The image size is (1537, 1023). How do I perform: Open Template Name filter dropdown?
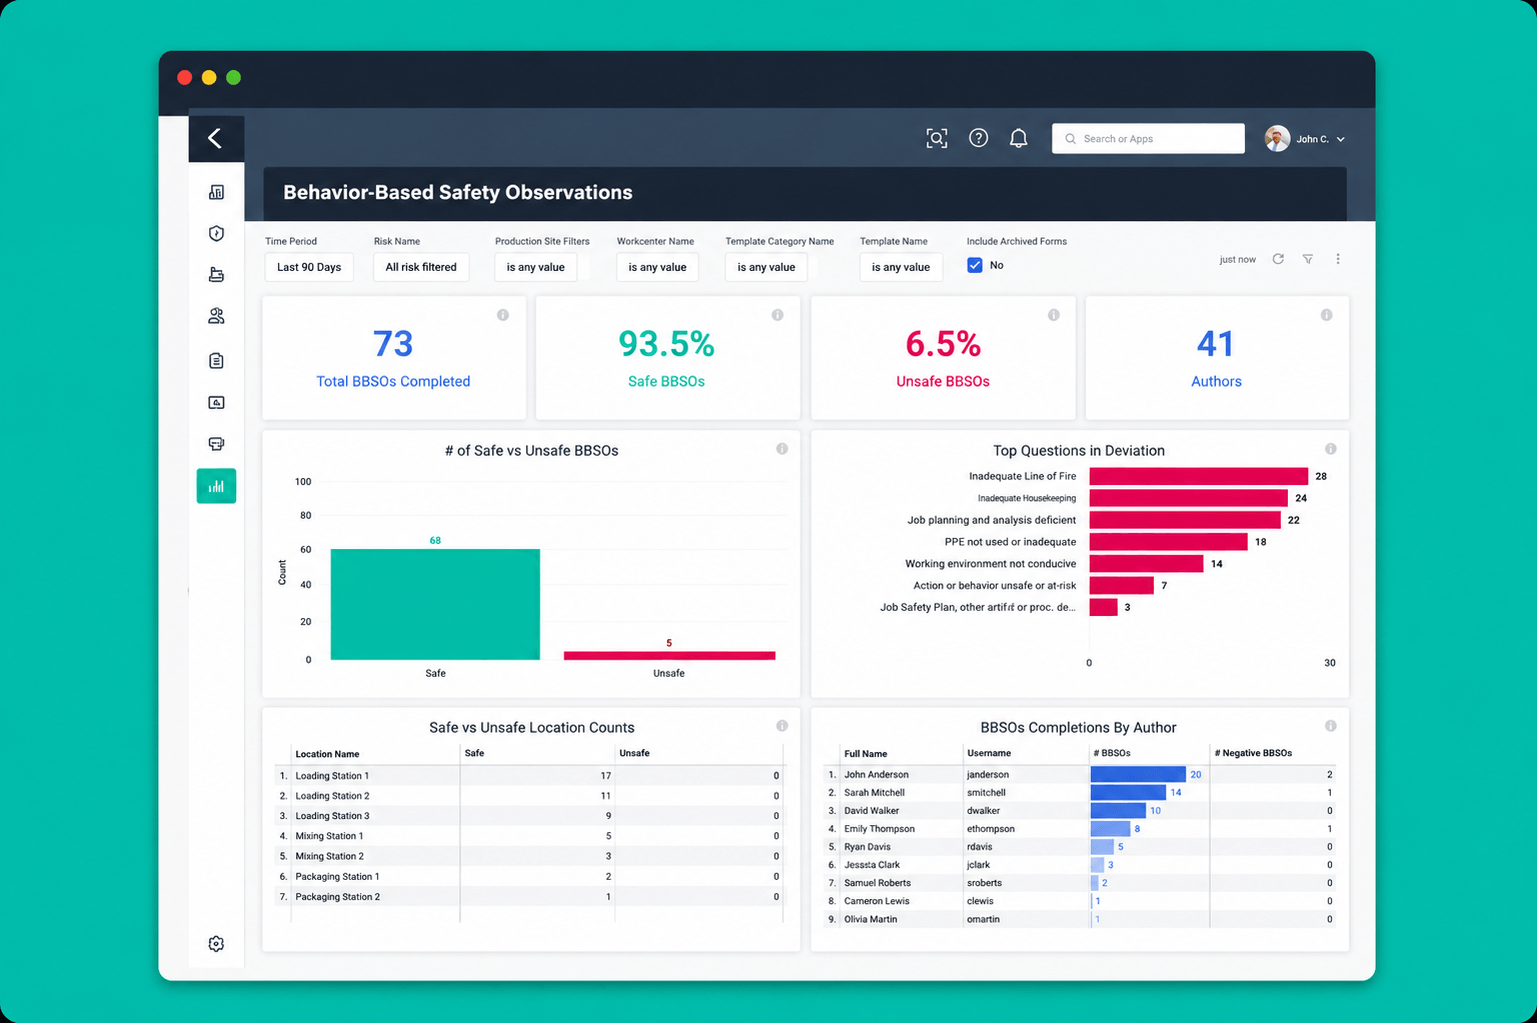point(901,267)
